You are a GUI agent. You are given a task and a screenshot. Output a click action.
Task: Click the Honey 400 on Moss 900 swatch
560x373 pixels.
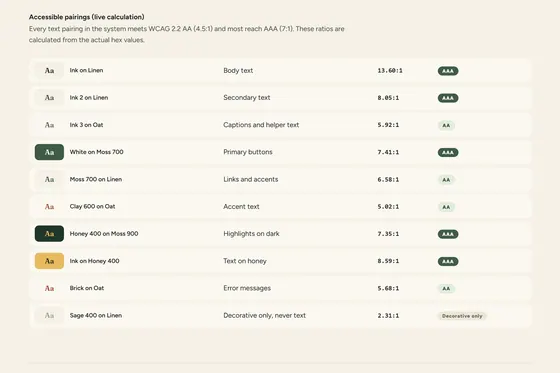49,234
